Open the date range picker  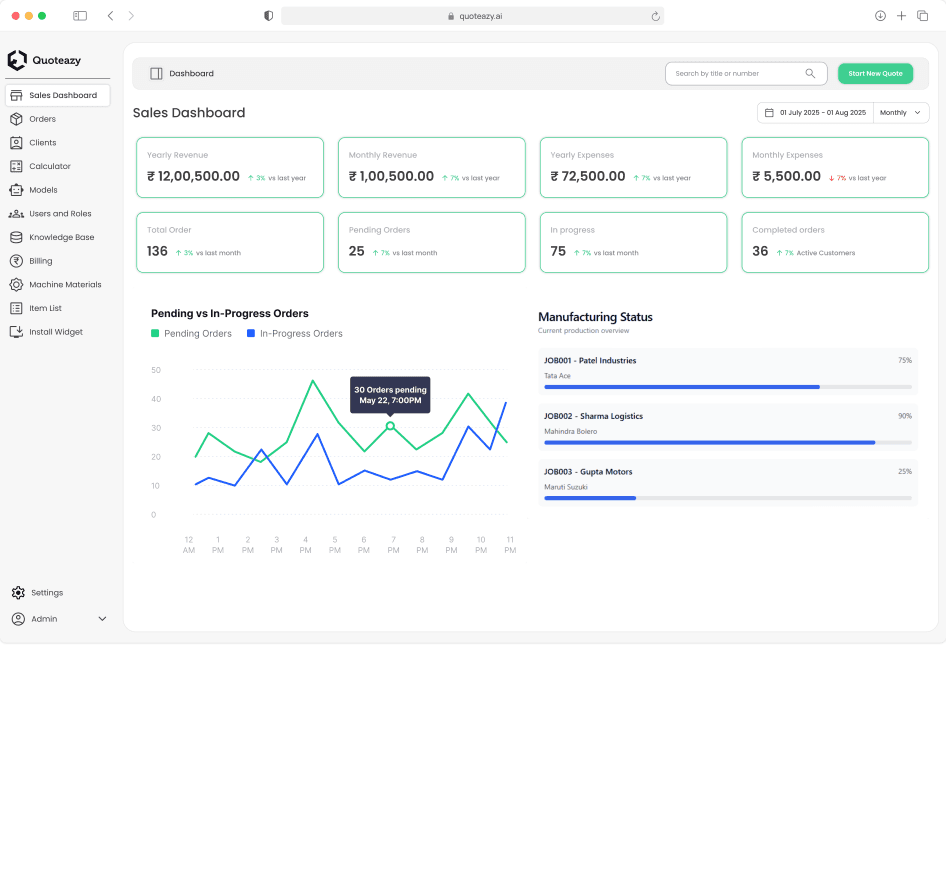[815, 113]
